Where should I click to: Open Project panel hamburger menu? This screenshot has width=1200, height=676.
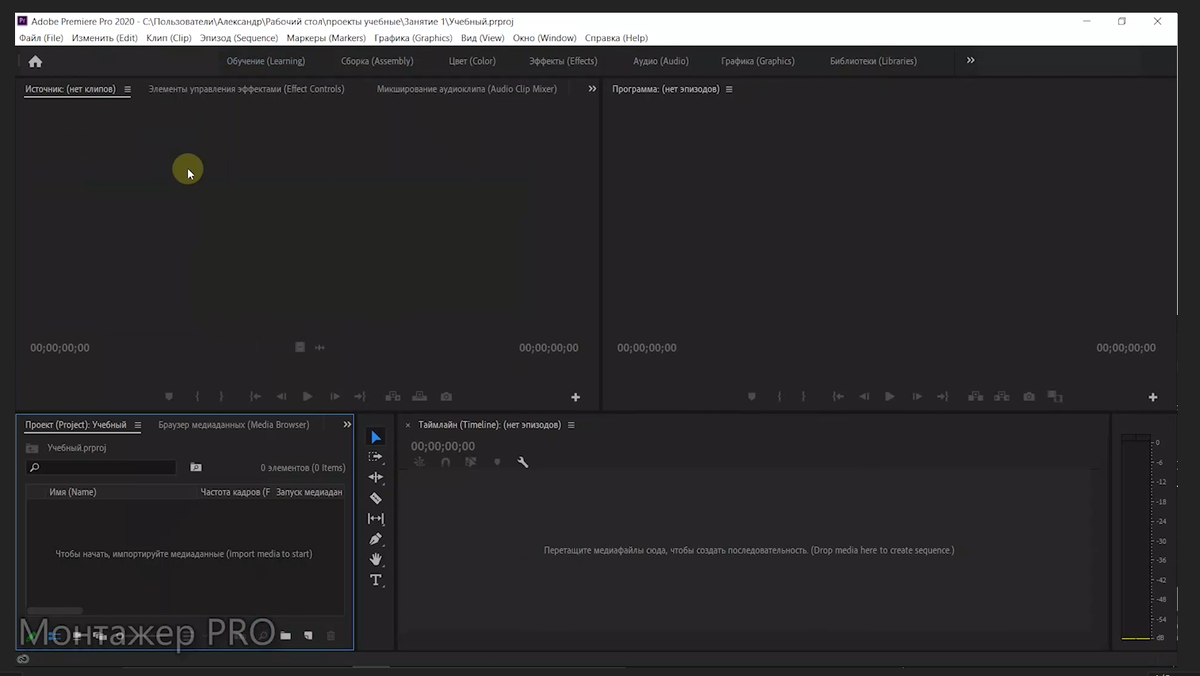point(138,425)
